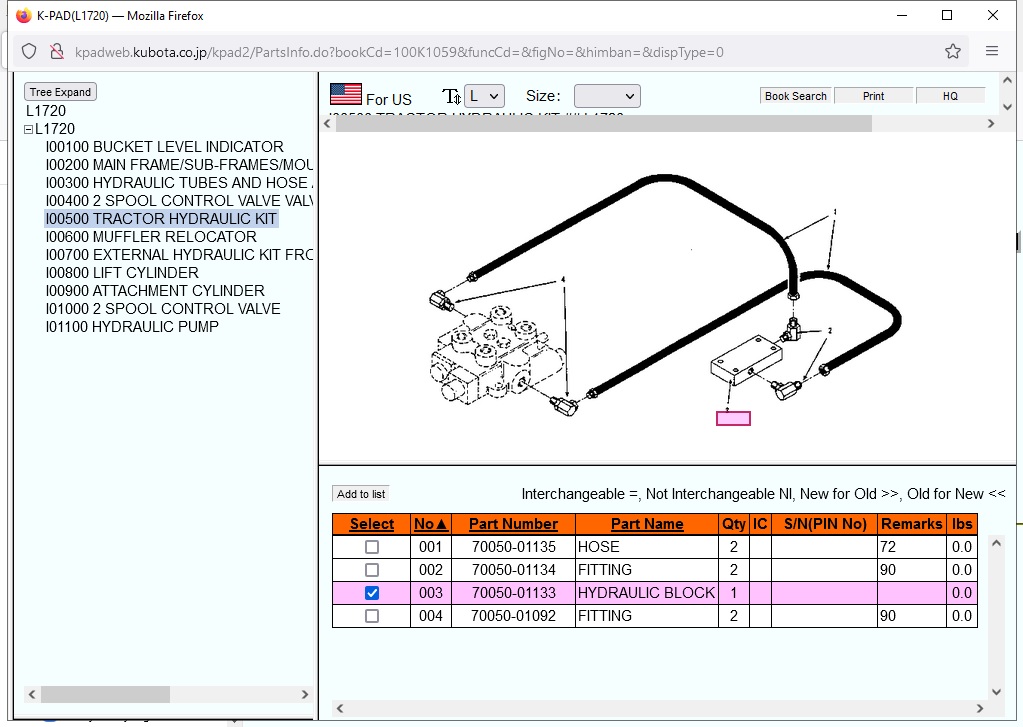The image size is (1023, 727).
Task: Click the header frame horizontal scrollbar thumb
Action: coord(603,123)
